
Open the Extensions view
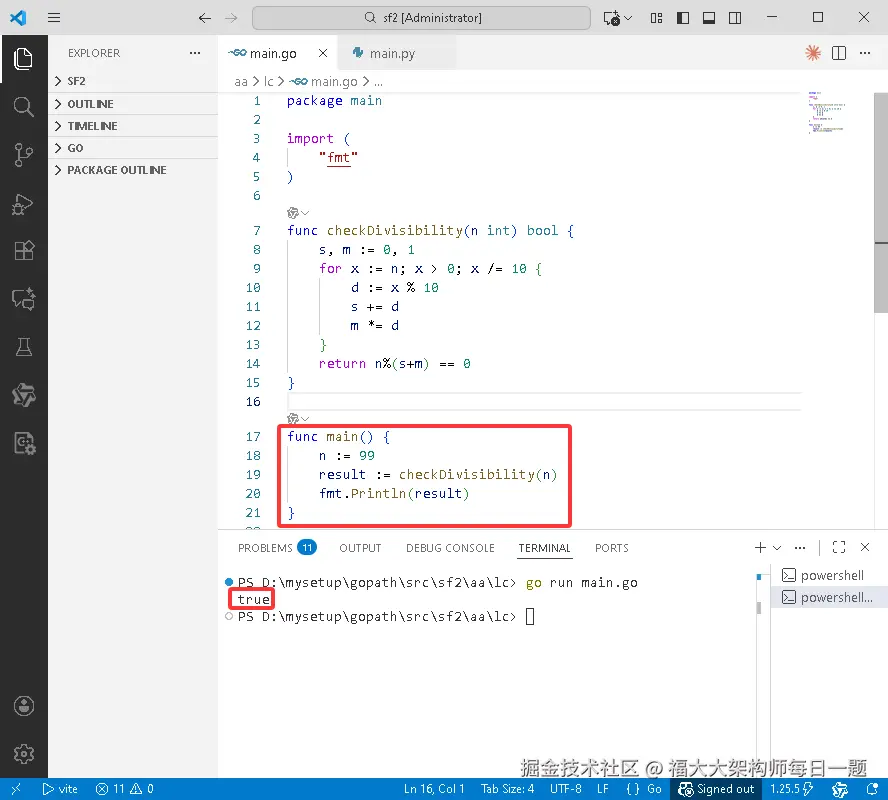tap(23, 250)
